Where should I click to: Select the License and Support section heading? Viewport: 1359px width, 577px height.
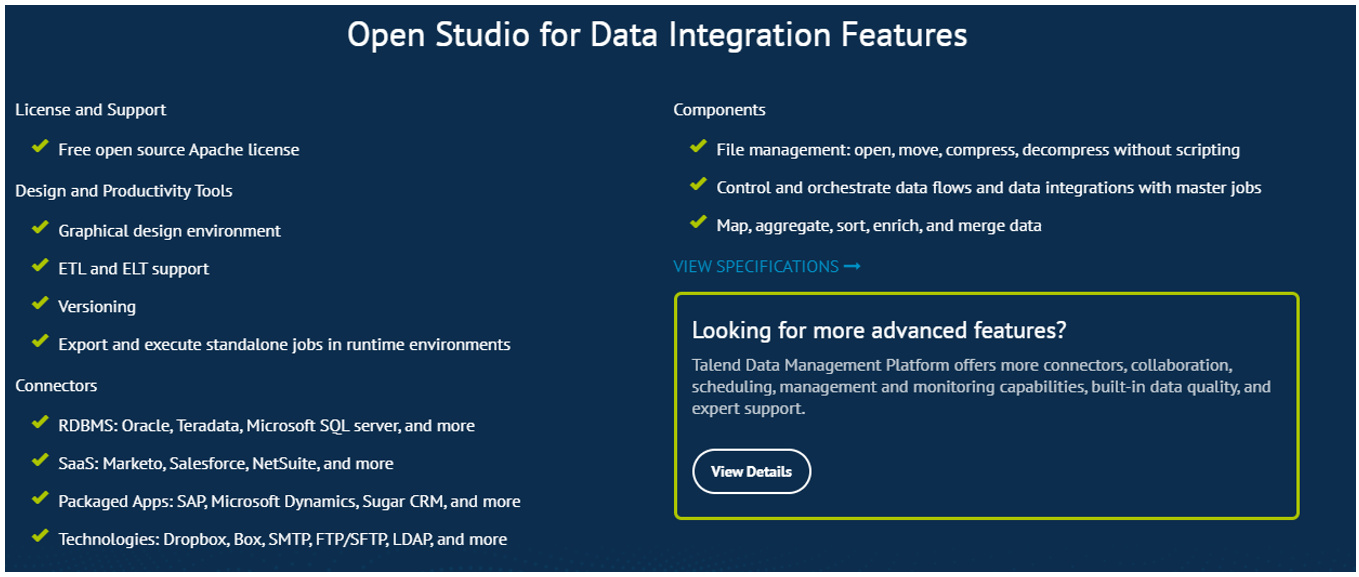click(90, 110)
